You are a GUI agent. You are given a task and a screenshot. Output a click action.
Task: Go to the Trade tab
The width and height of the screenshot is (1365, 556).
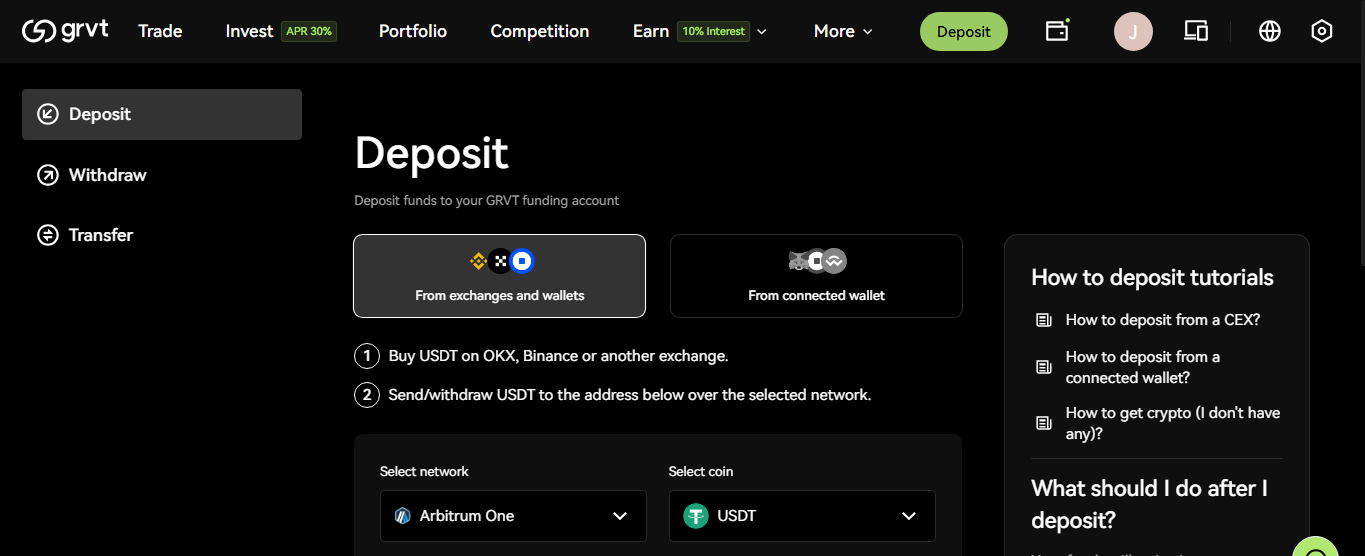coord(160,31)
